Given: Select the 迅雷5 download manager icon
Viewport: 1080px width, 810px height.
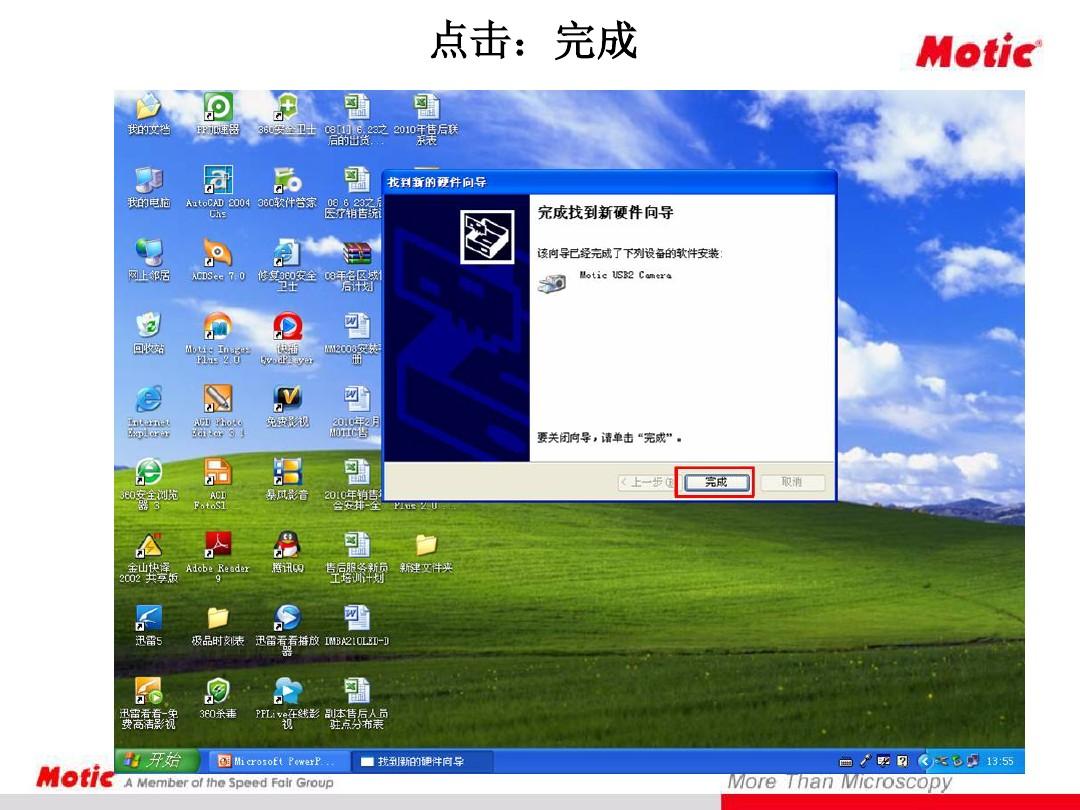Looking at the screenshot, I should pyautogui.click(x=148, y=619).
